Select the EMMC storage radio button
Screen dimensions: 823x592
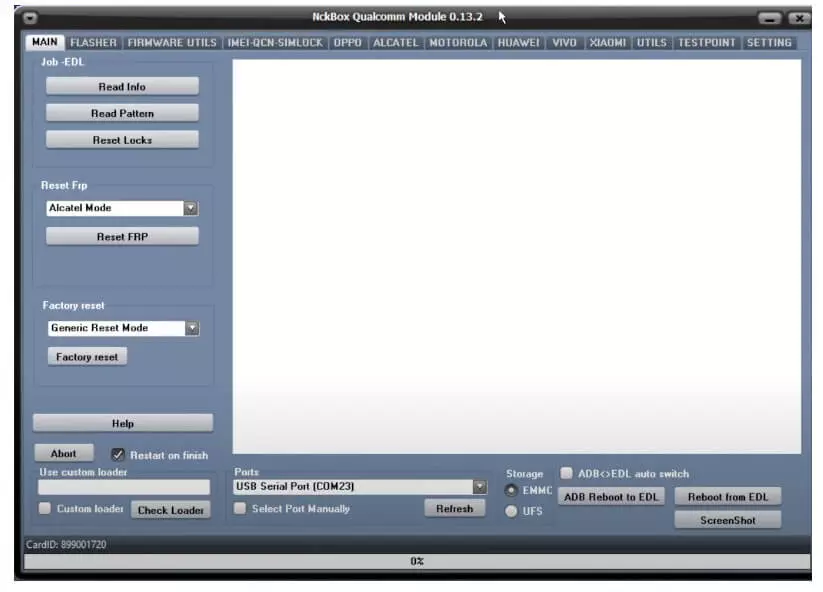(511, 491)
